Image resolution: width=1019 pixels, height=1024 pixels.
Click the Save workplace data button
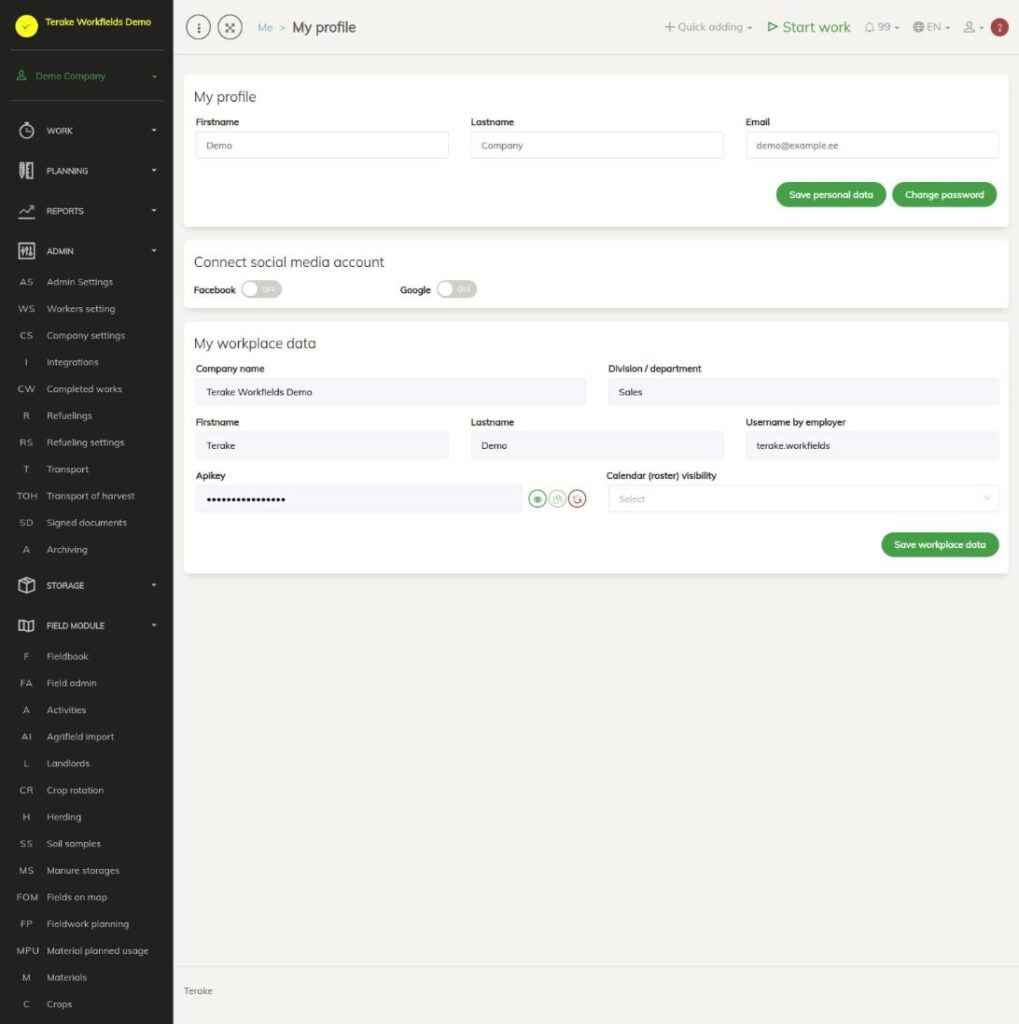pos(940,545)
